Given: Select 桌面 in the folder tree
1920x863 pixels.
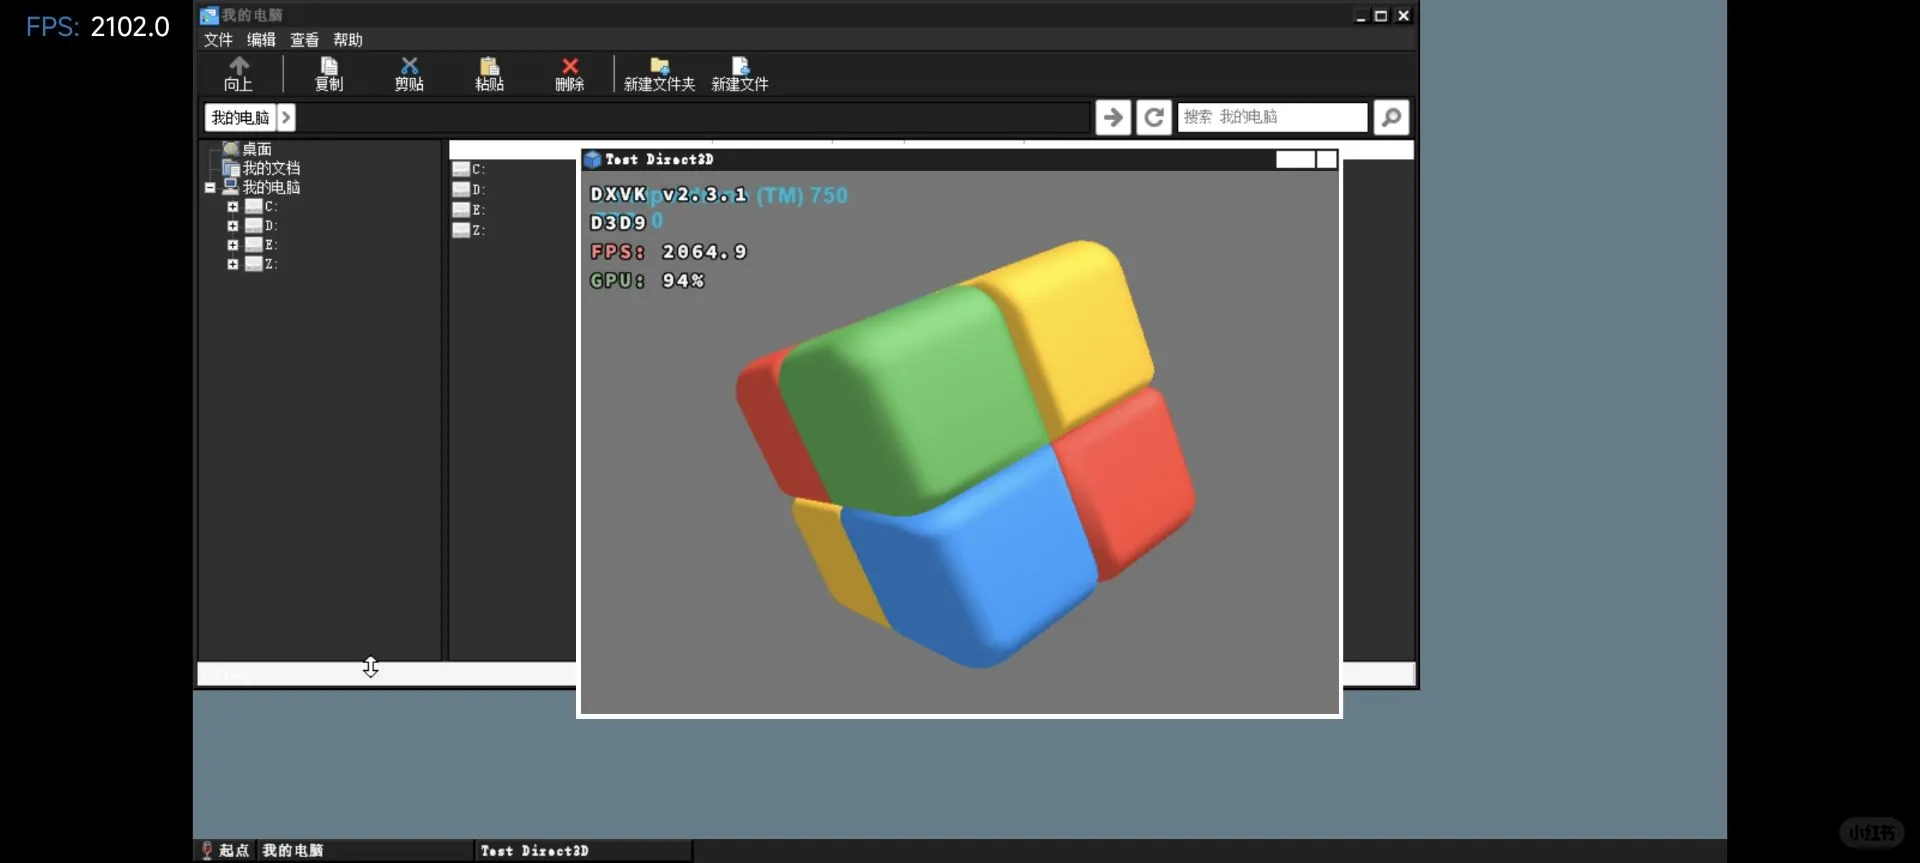Looking at the screenshot, I should pos(257,149).
